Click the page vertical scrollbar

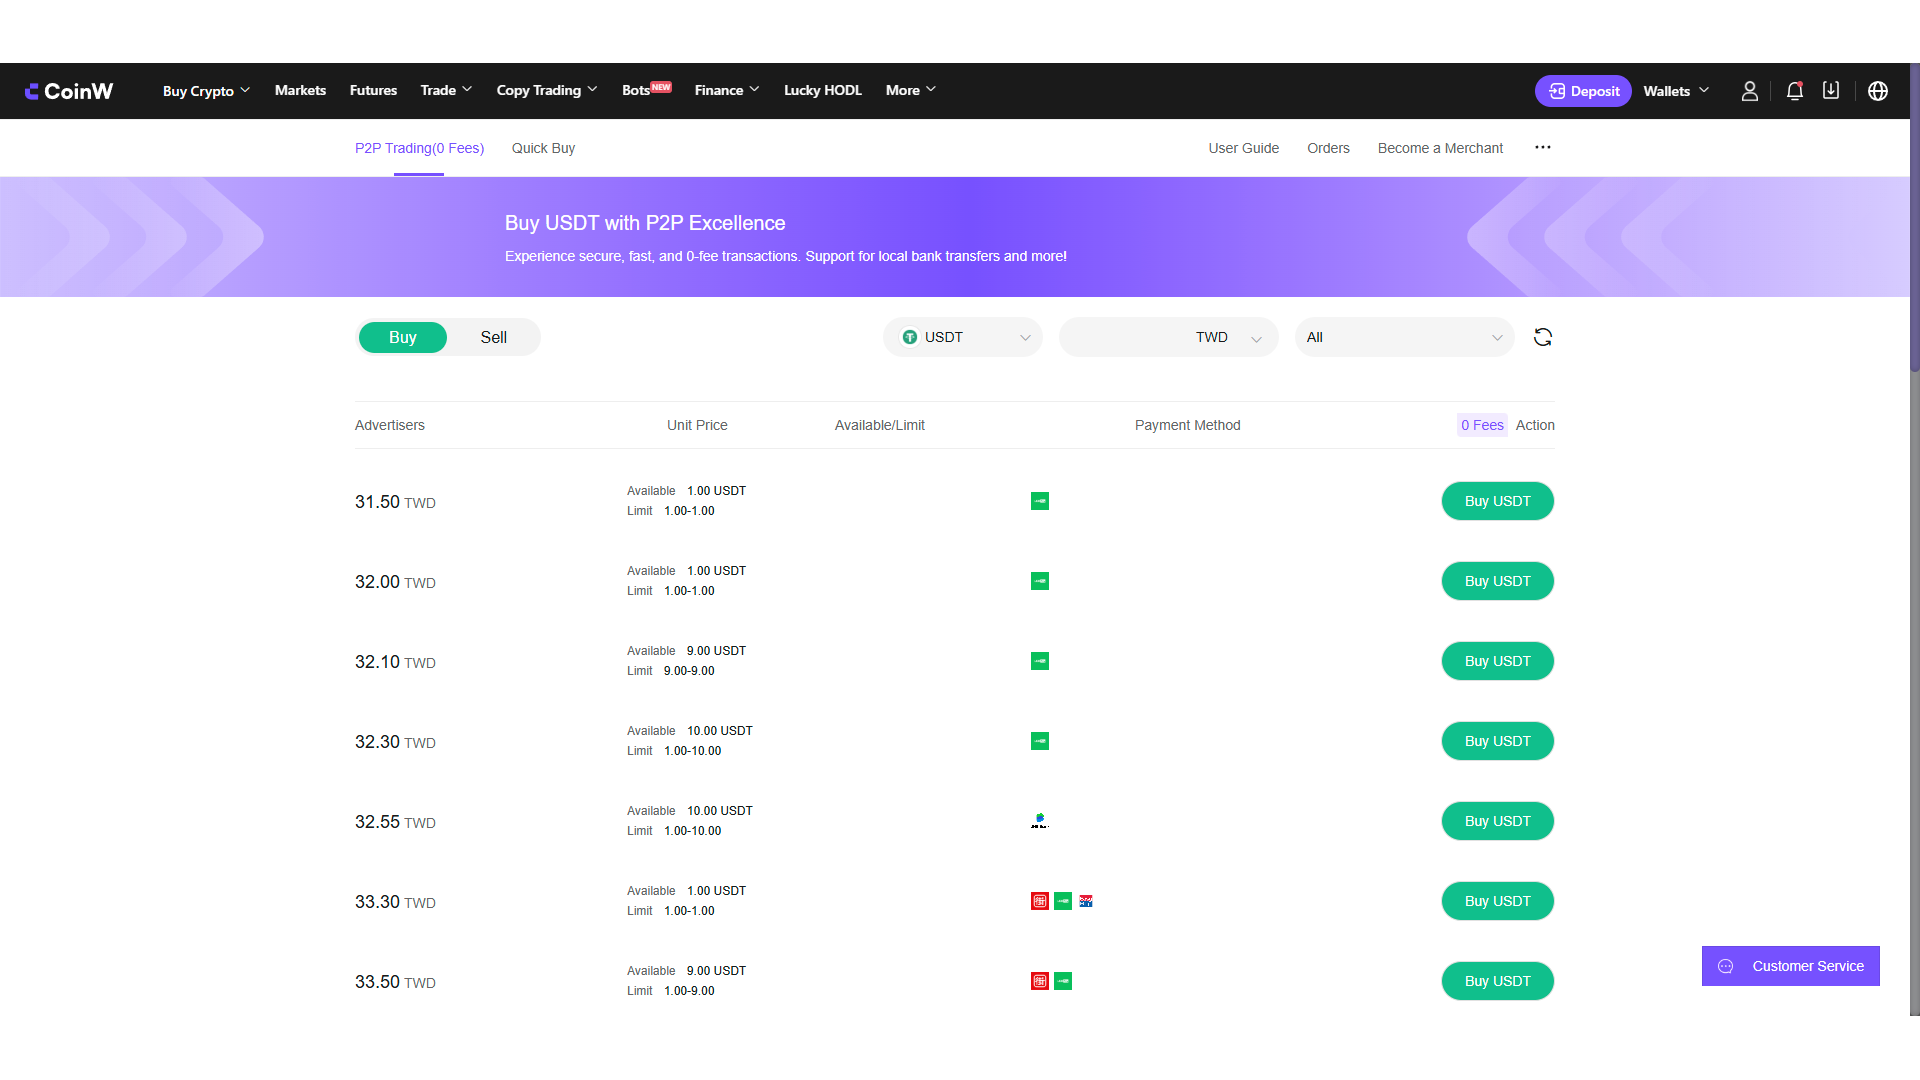pos(1914,220)
